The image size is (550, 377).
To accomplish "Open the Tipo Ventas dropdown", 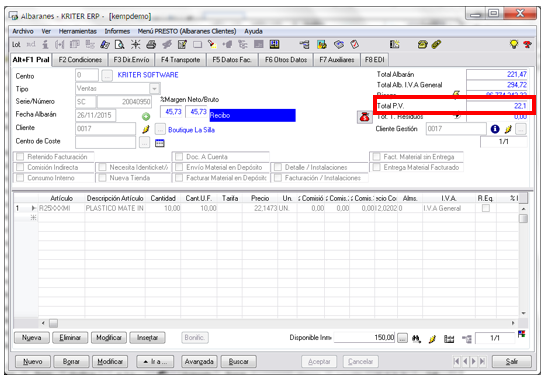I will [x=154, y=88].
